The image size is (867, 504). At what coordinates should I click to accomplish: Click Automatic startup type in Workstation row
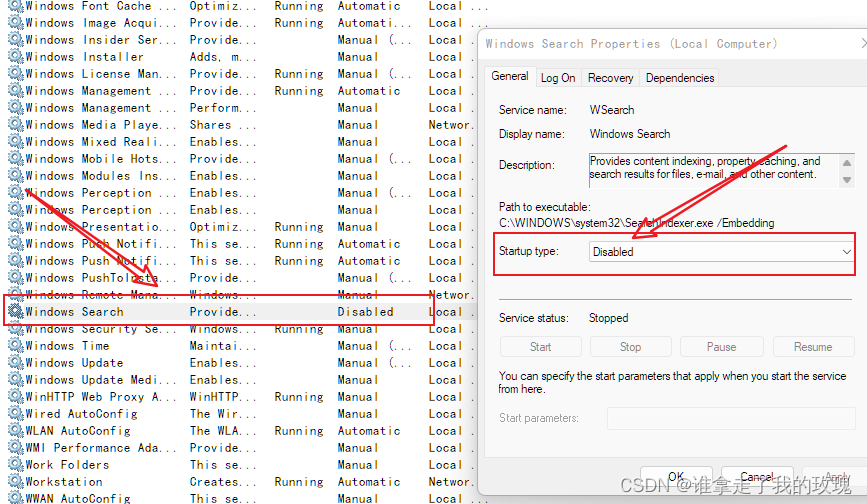(369, 482)
